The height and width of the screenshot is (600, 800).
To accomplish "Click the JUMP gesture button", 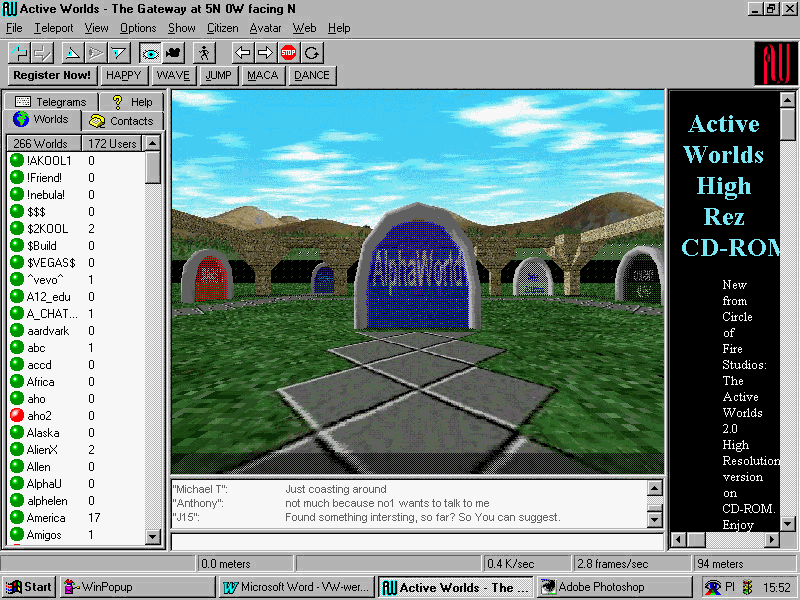I will coord(218,75).
